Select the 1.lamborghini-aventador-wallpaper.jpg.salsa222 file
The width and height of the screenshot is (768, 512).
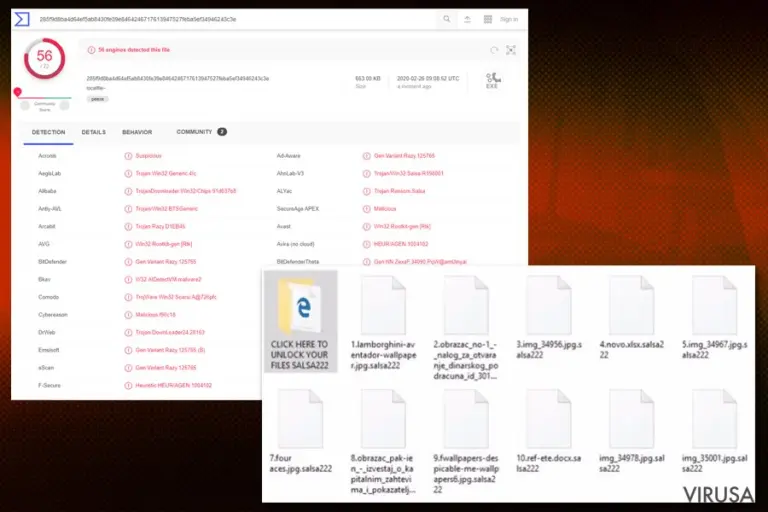[383, 323]
